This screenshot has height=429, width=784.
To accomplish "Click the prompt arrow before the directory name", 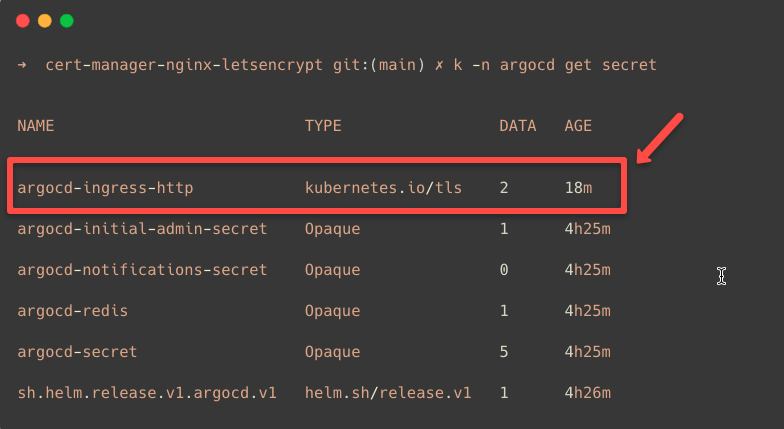I will click(x=22, y=65).
